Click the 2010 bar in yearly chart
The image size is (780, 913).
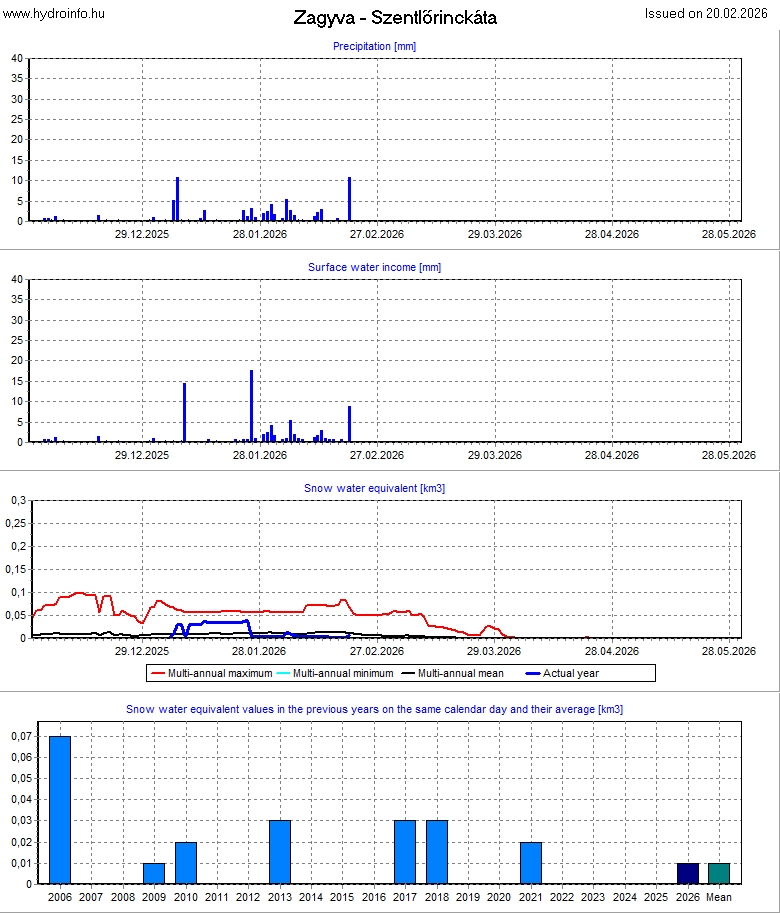186,863
